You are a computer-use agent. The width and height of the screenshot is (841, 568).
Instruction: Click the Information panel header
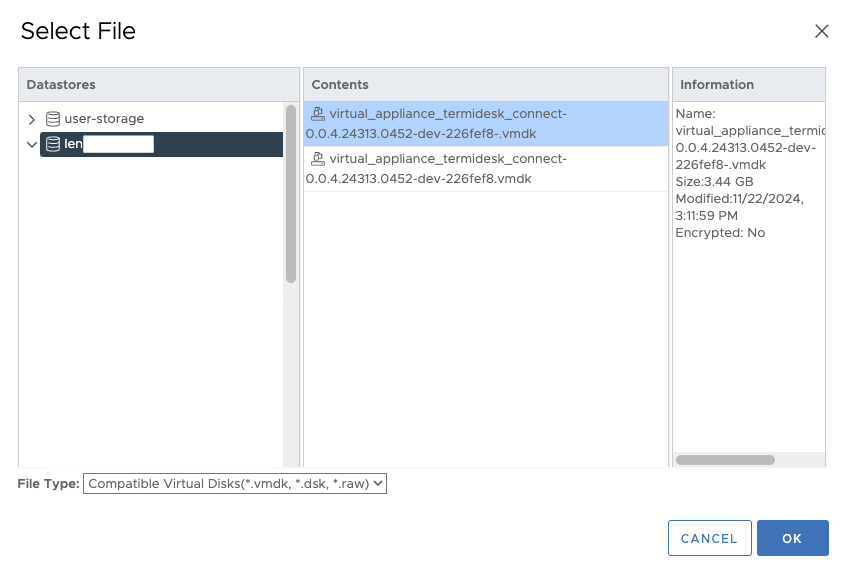[x=749, y=85]
